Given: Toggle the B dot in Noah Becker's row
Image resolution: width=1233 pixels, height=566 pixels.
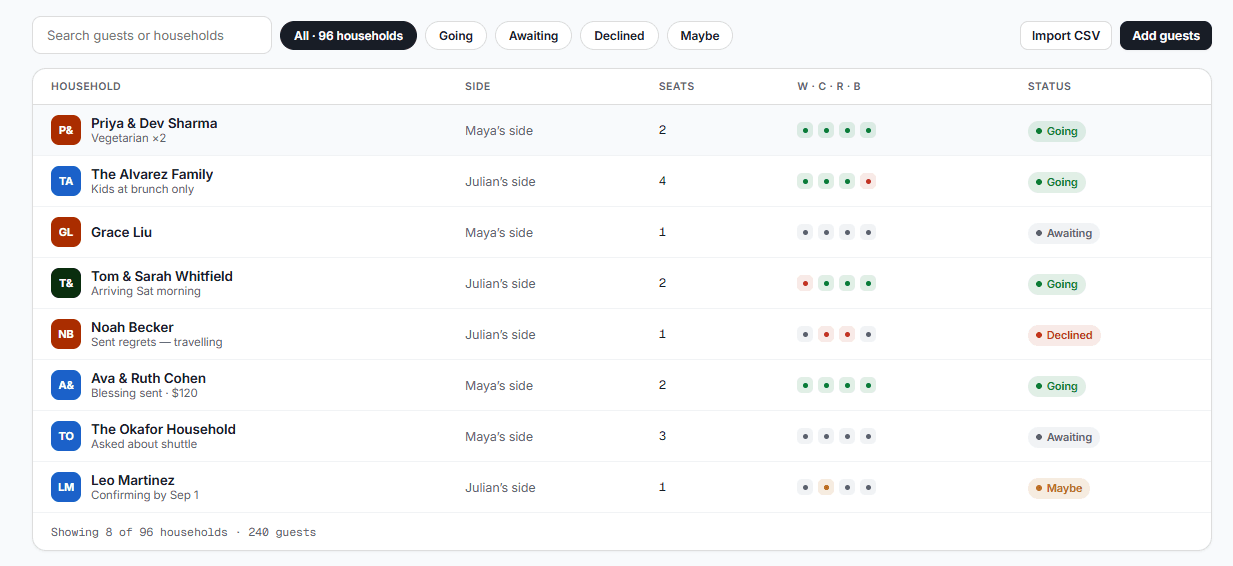Looking at the screenshot, I should pyautogui.click(x=868, y=334).
